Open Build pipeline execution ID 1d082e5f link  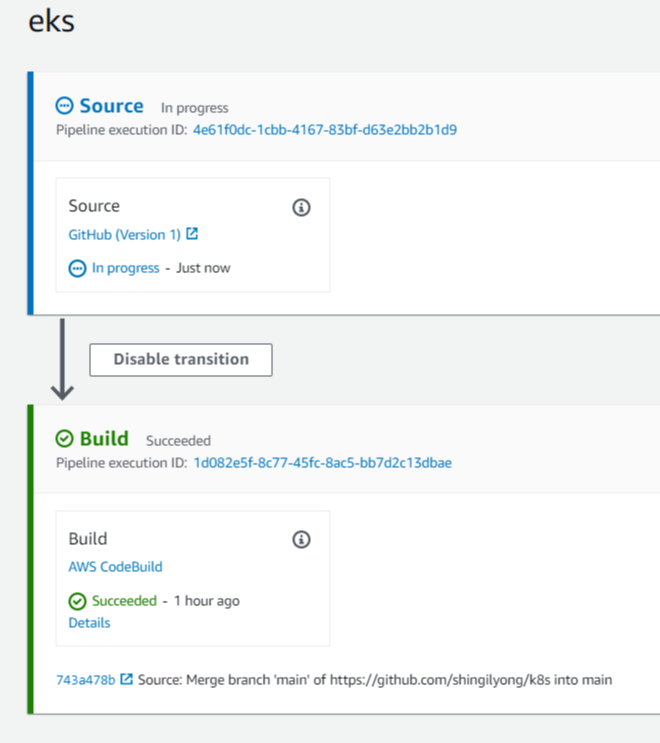click(x=323, y=463)
